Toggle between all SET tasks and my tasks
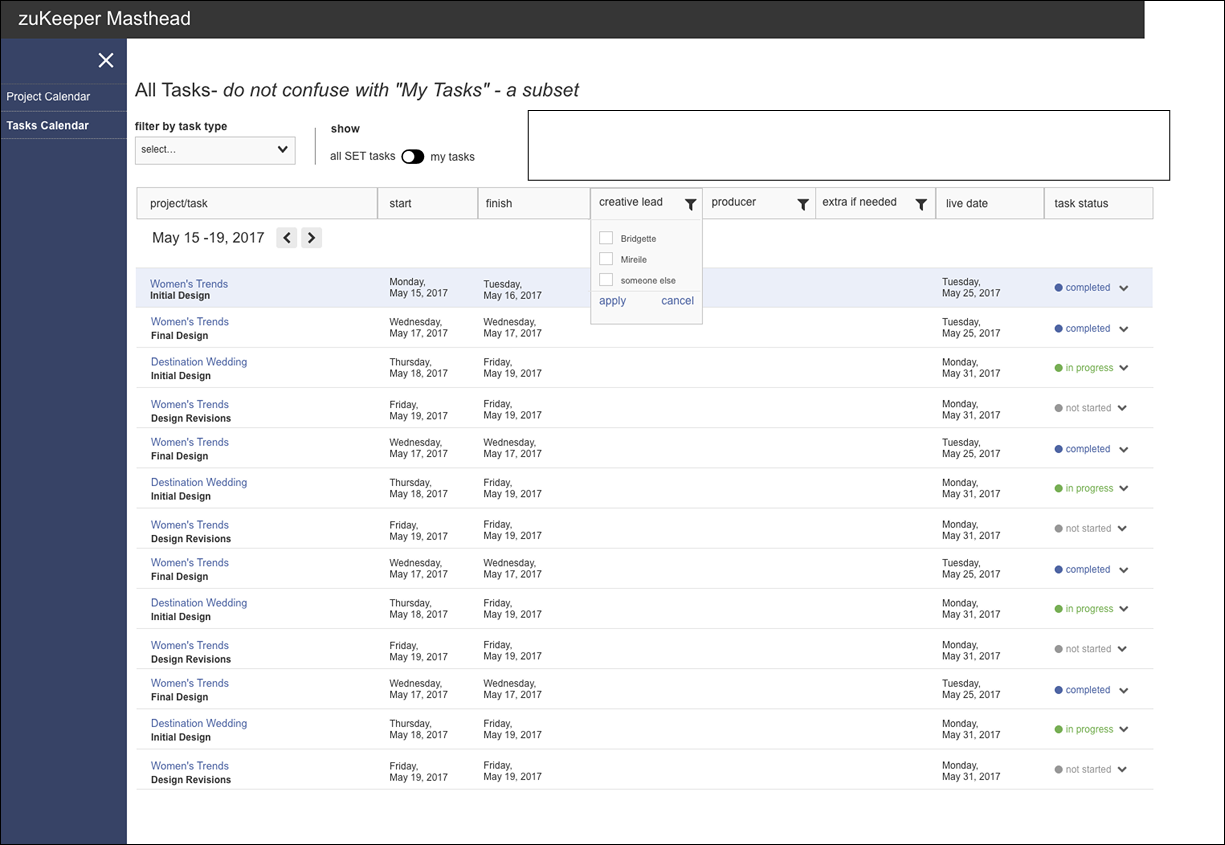 (413, 156)
